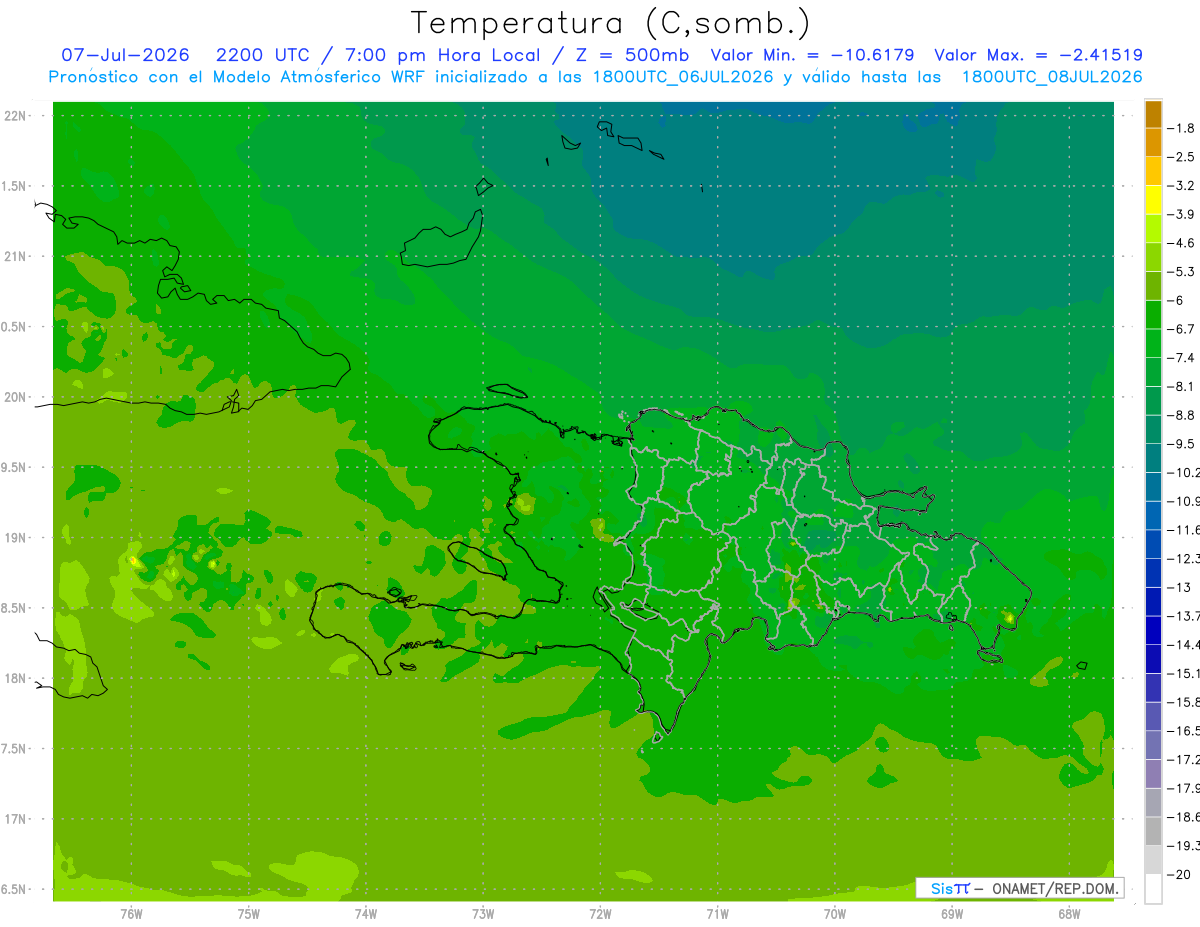Pick the white swatch below -20 in legend
The height and width of the screenshot is (927, 1200).
[1153, 889]
